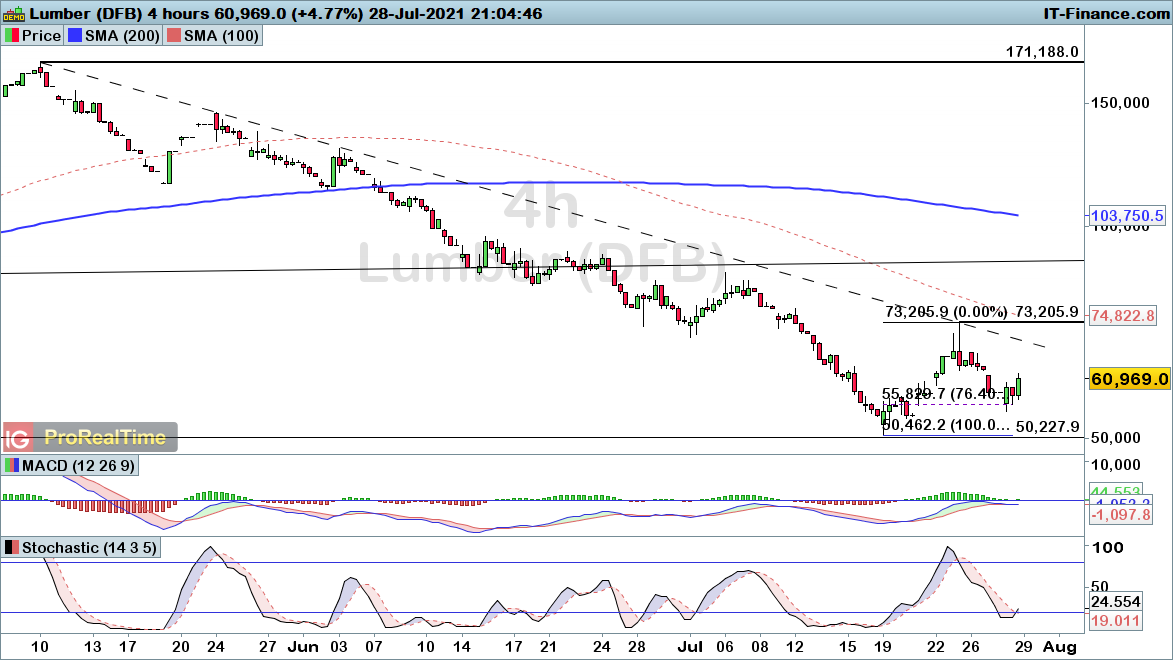Viewport: 1173px width, 660px height.
Task: Click the 50,462.2 (100.0 Fibonacci label
Action: point(946,425)
